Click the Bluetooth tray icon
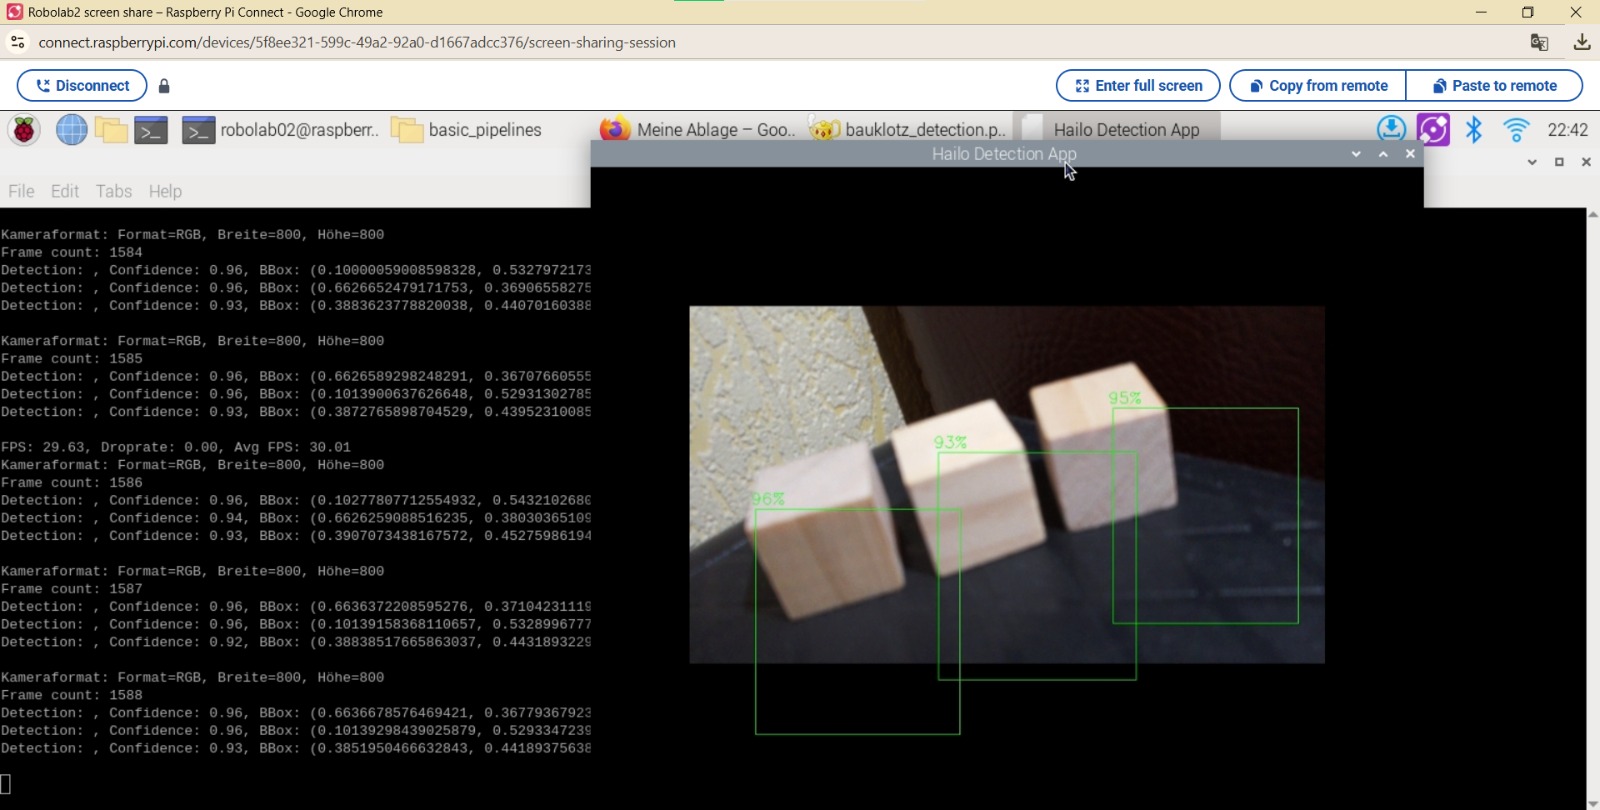1600x810 pixels. (x=1474, y=130)
